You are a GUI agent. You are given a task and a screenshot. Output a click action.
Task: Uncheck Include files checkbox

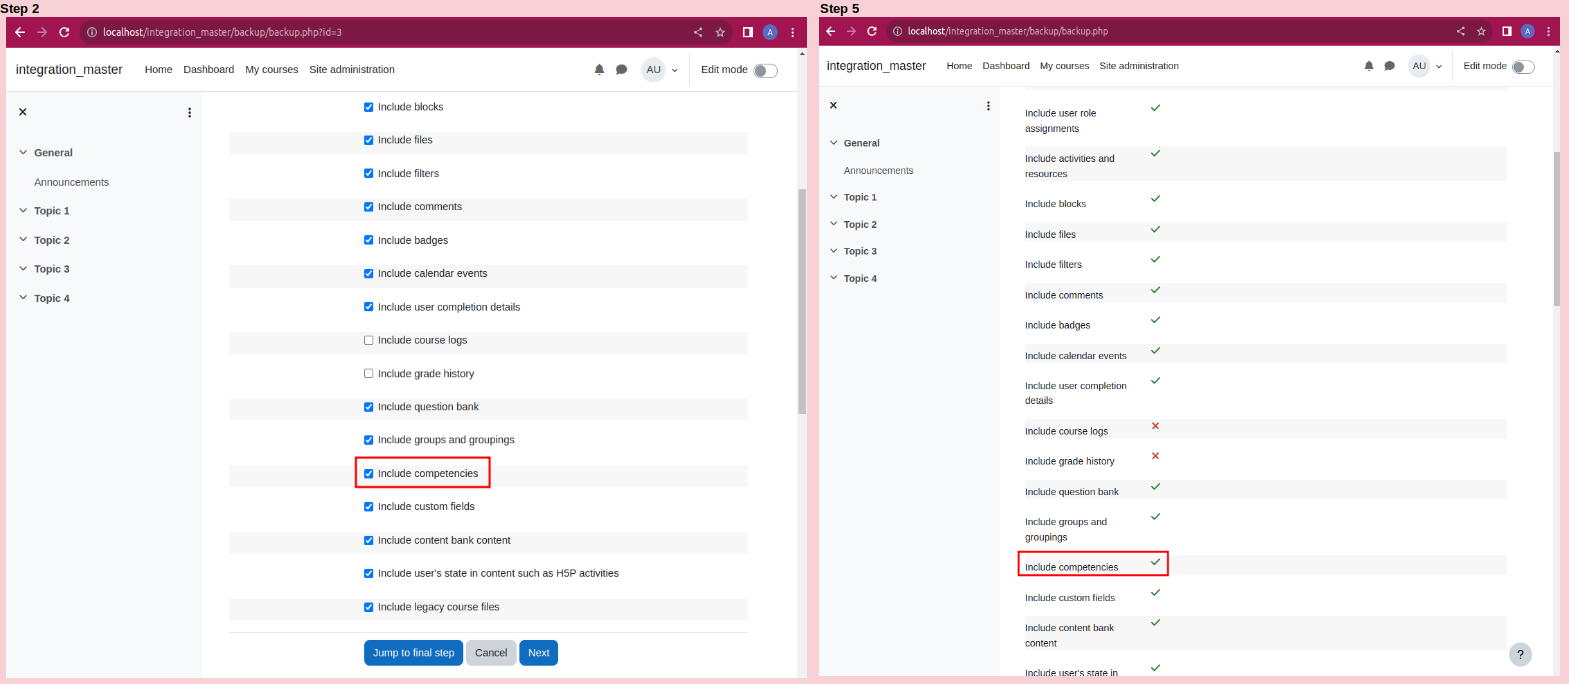368,140
